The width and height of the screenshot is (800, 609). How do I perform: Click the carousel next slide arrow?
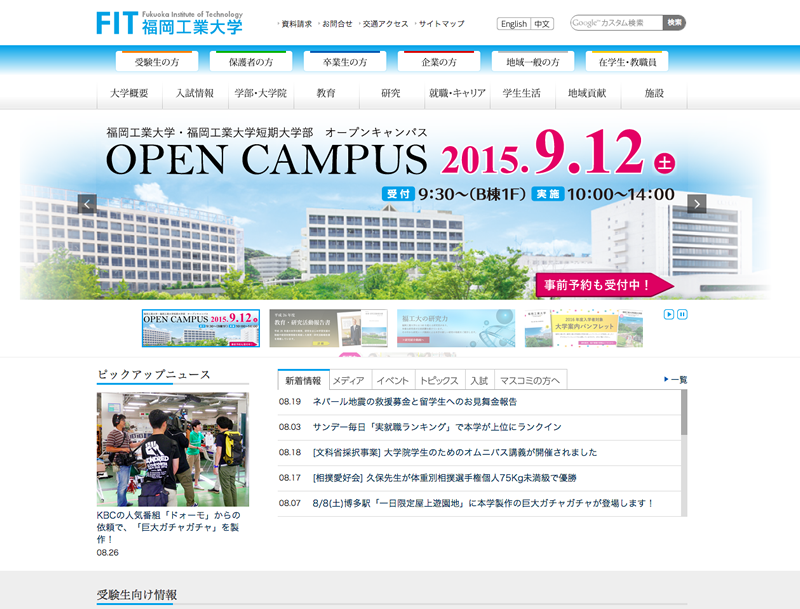click(697, 204)
